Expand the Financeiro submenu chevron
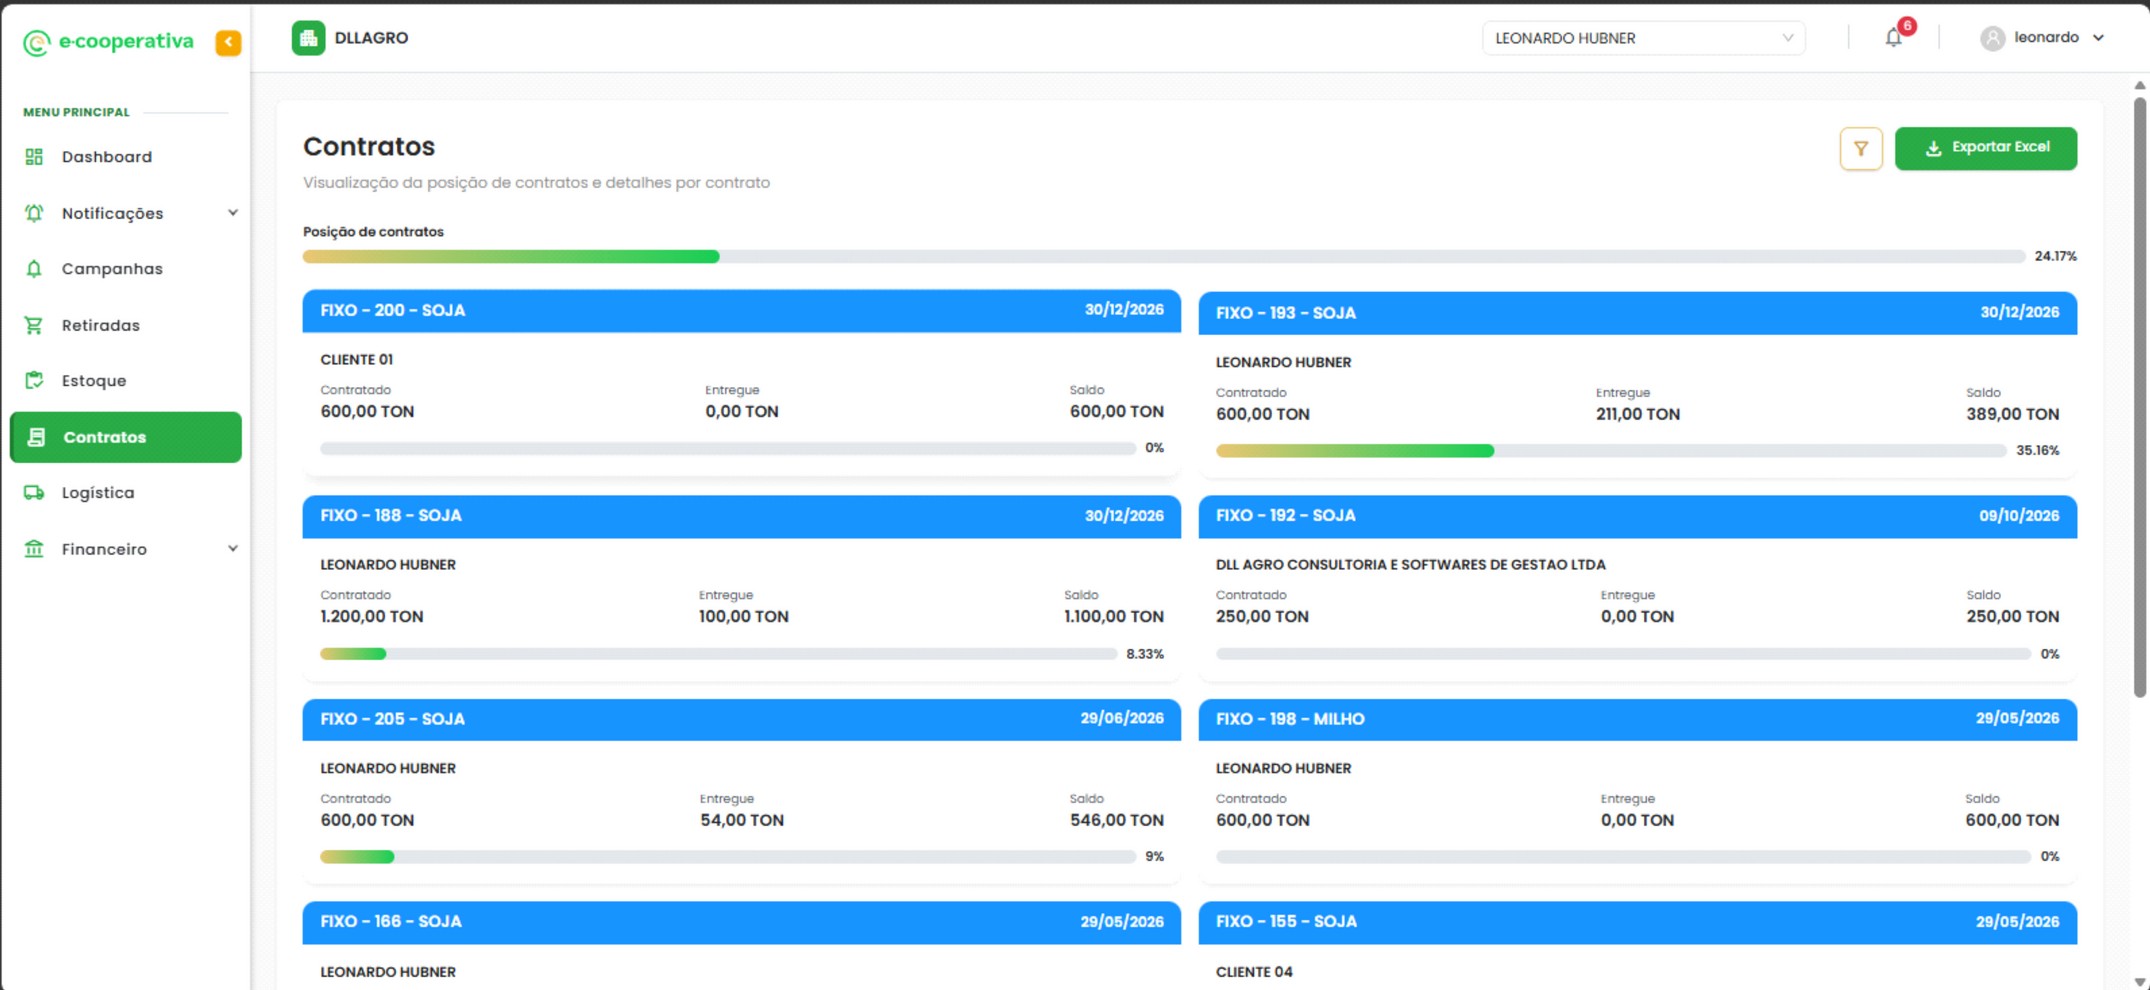The image size is (2150, 990). [233, 549]
